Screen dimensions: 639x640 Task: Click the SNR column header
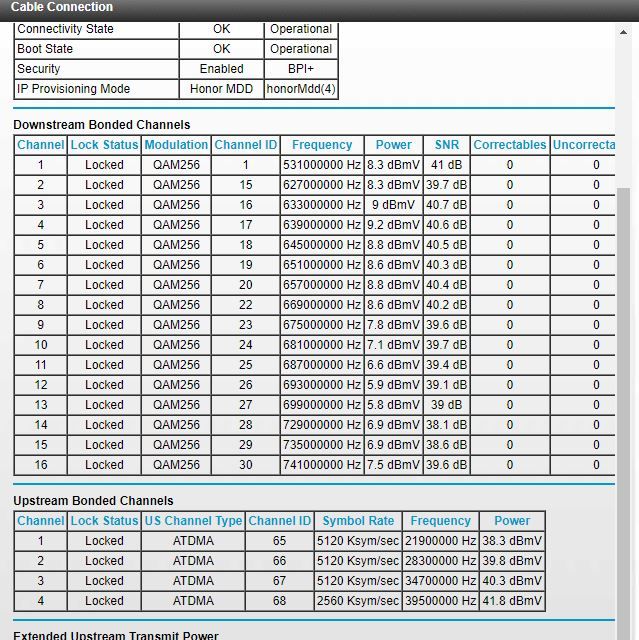[x=447, y=145]
